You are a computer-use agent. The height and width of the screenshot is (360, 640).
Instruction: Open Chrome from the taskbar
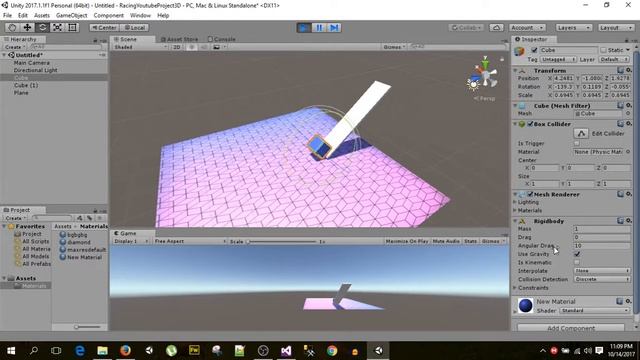click(332, 350)
